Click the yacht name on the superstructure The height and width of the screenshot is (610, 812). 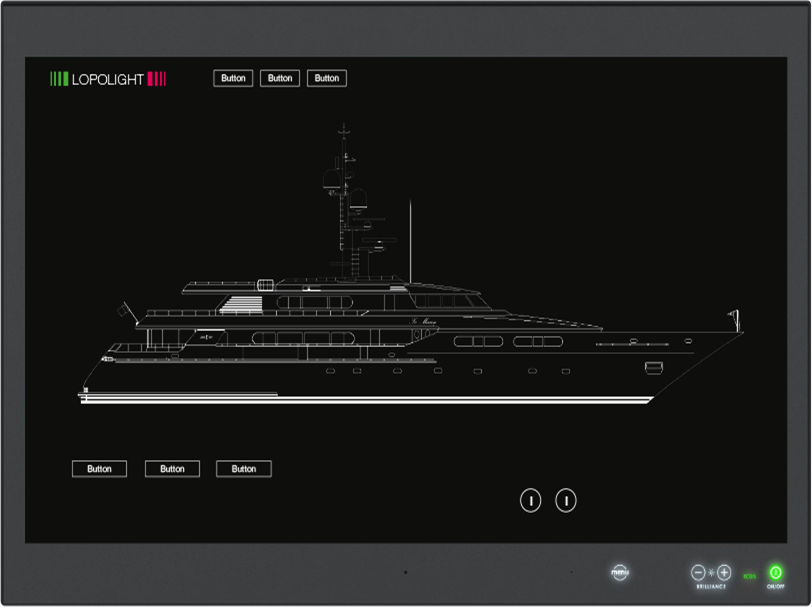[424, 321]
